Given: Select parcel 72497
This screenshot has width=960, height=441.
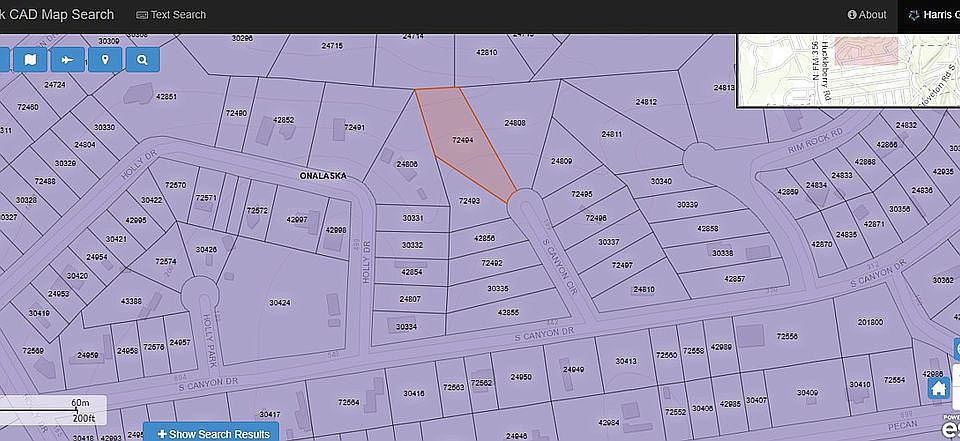Looking at the screenshot, I should coord(622,265).
